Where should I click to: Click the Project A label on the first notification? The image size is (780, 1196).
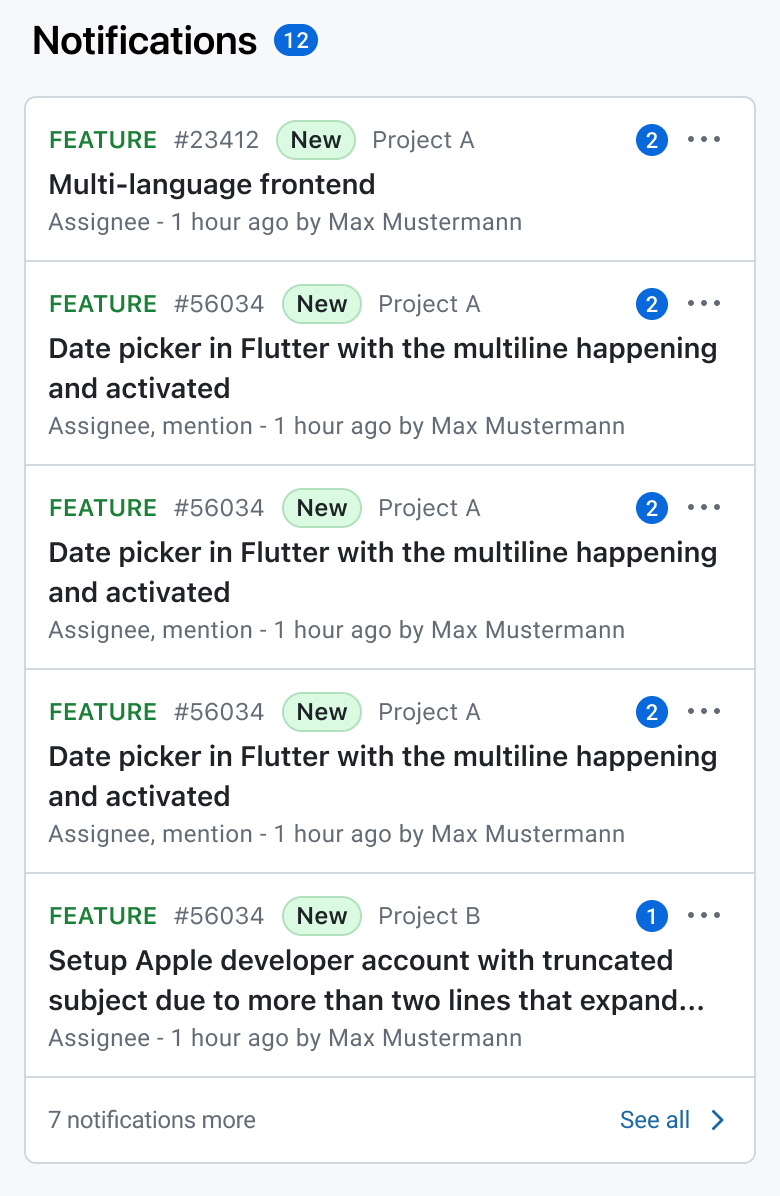(423, 140)
